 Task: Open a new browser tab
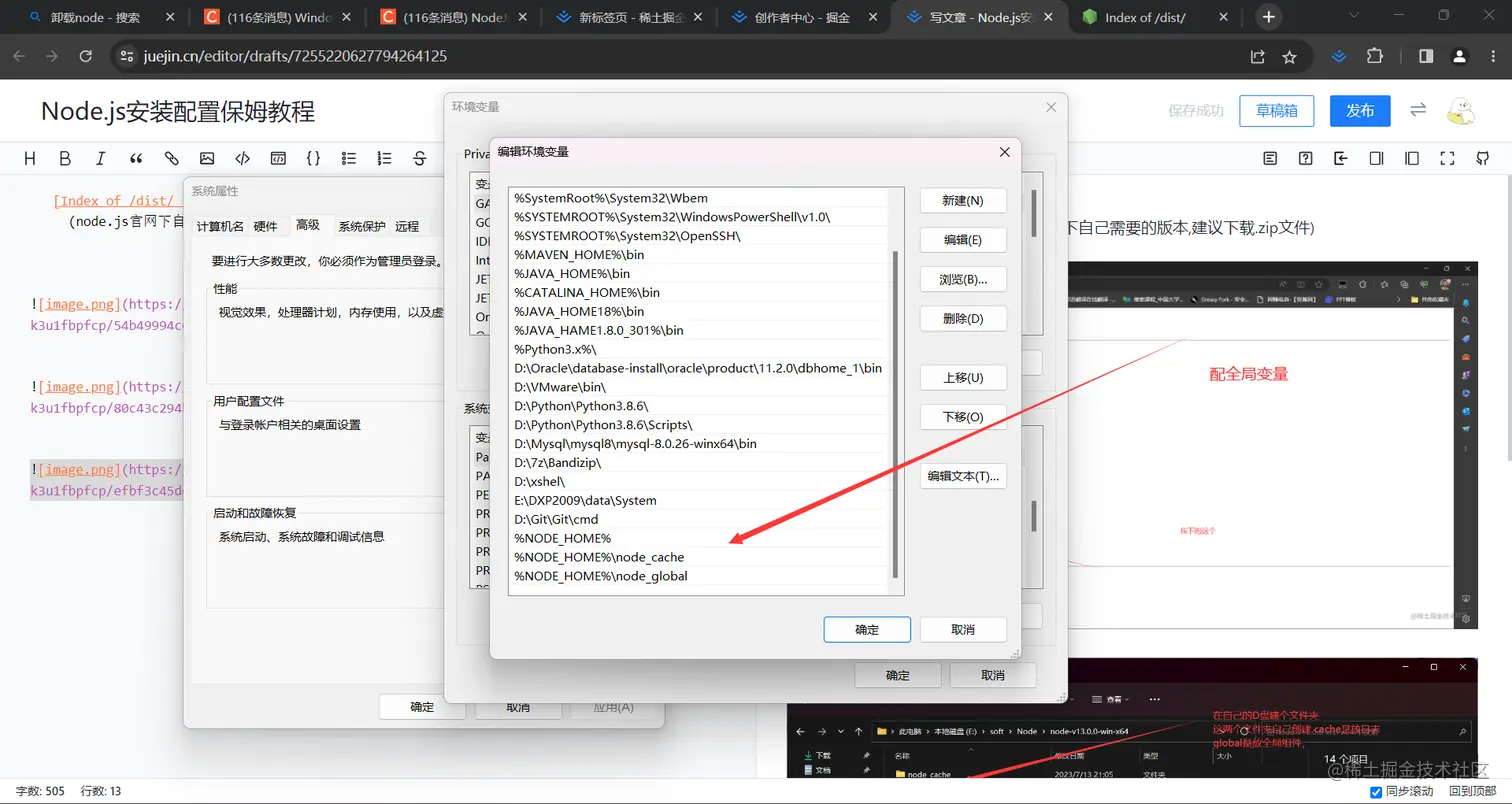pos(1268,17)
